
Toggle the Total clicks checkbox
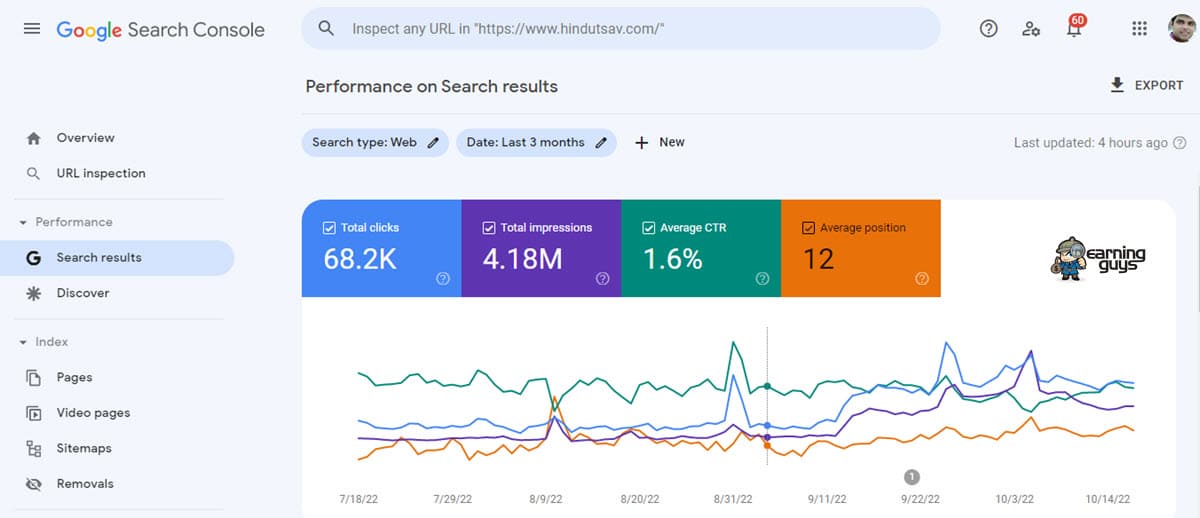(x=329, y=228)
